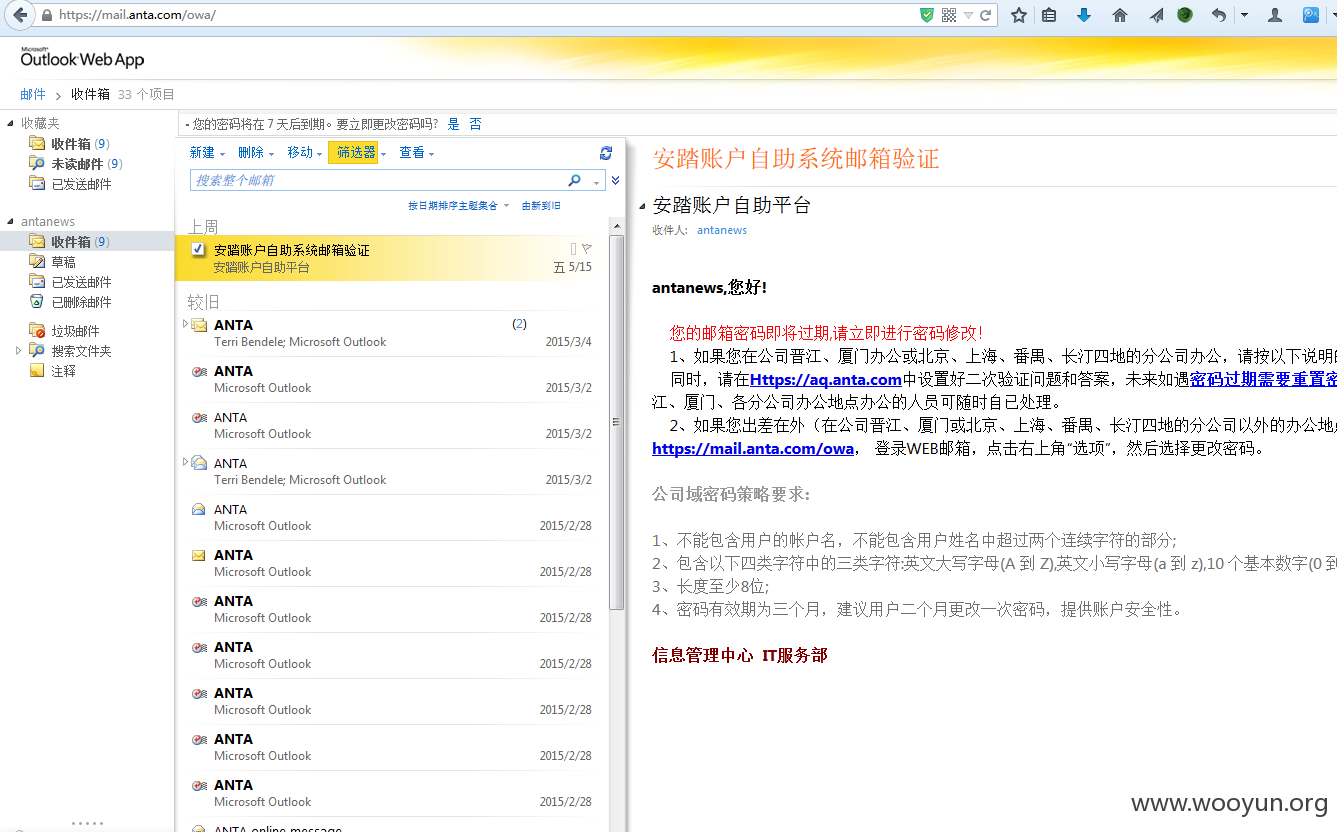Open downloads with the blue arrow icon

[x=1084, y=15]
